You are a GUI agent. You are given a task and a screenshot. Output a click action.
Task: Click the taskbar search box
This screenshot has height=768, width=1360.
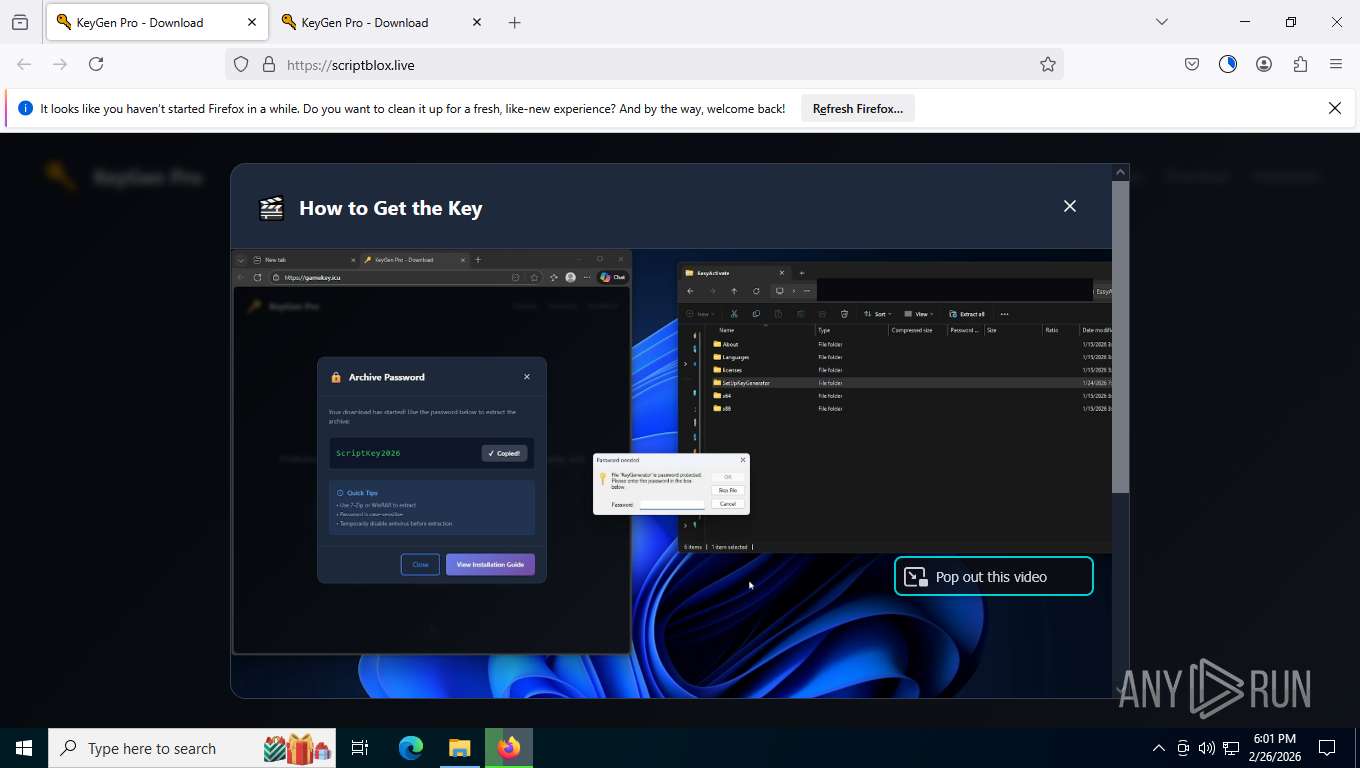pos(194,748)
